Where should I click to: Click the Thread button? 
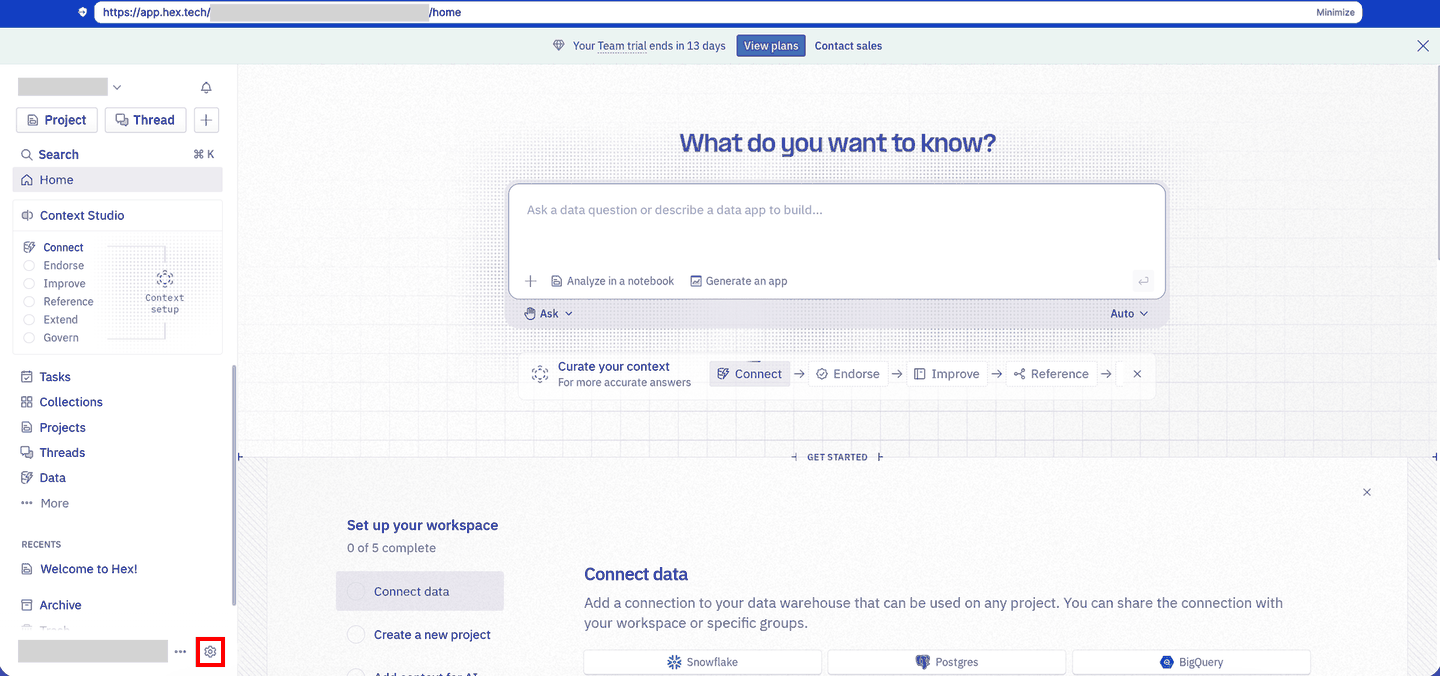coord(145,120)
